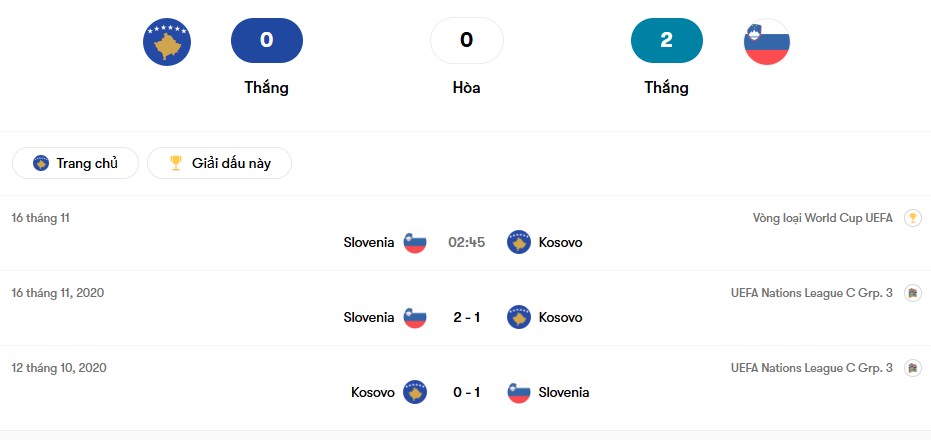Select the teal Slovenia wins count pill
931x440 pixels.
coord(667,40)
